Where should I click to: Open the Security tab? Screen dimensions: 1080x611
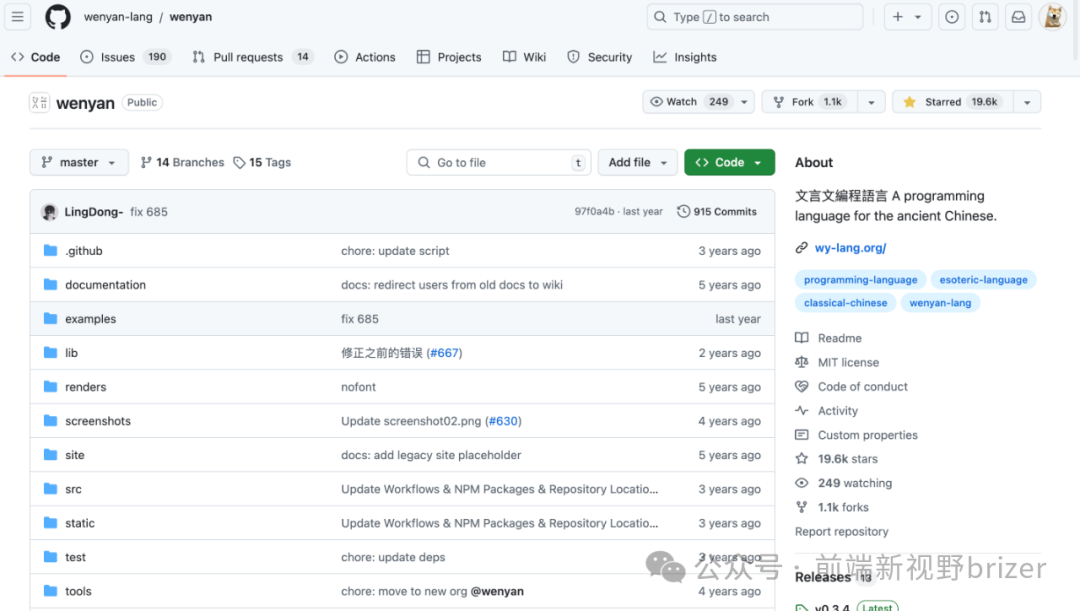[x=599, y=57]
